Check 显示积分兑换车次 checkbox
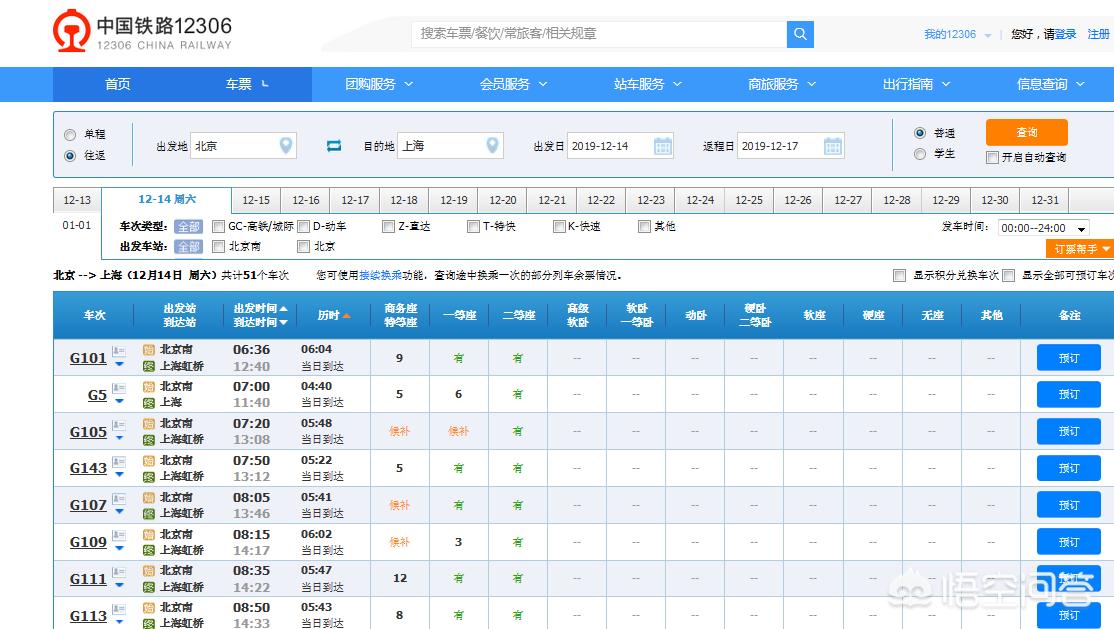Screen dimensions: 1114x629 (x=899, y=276)
